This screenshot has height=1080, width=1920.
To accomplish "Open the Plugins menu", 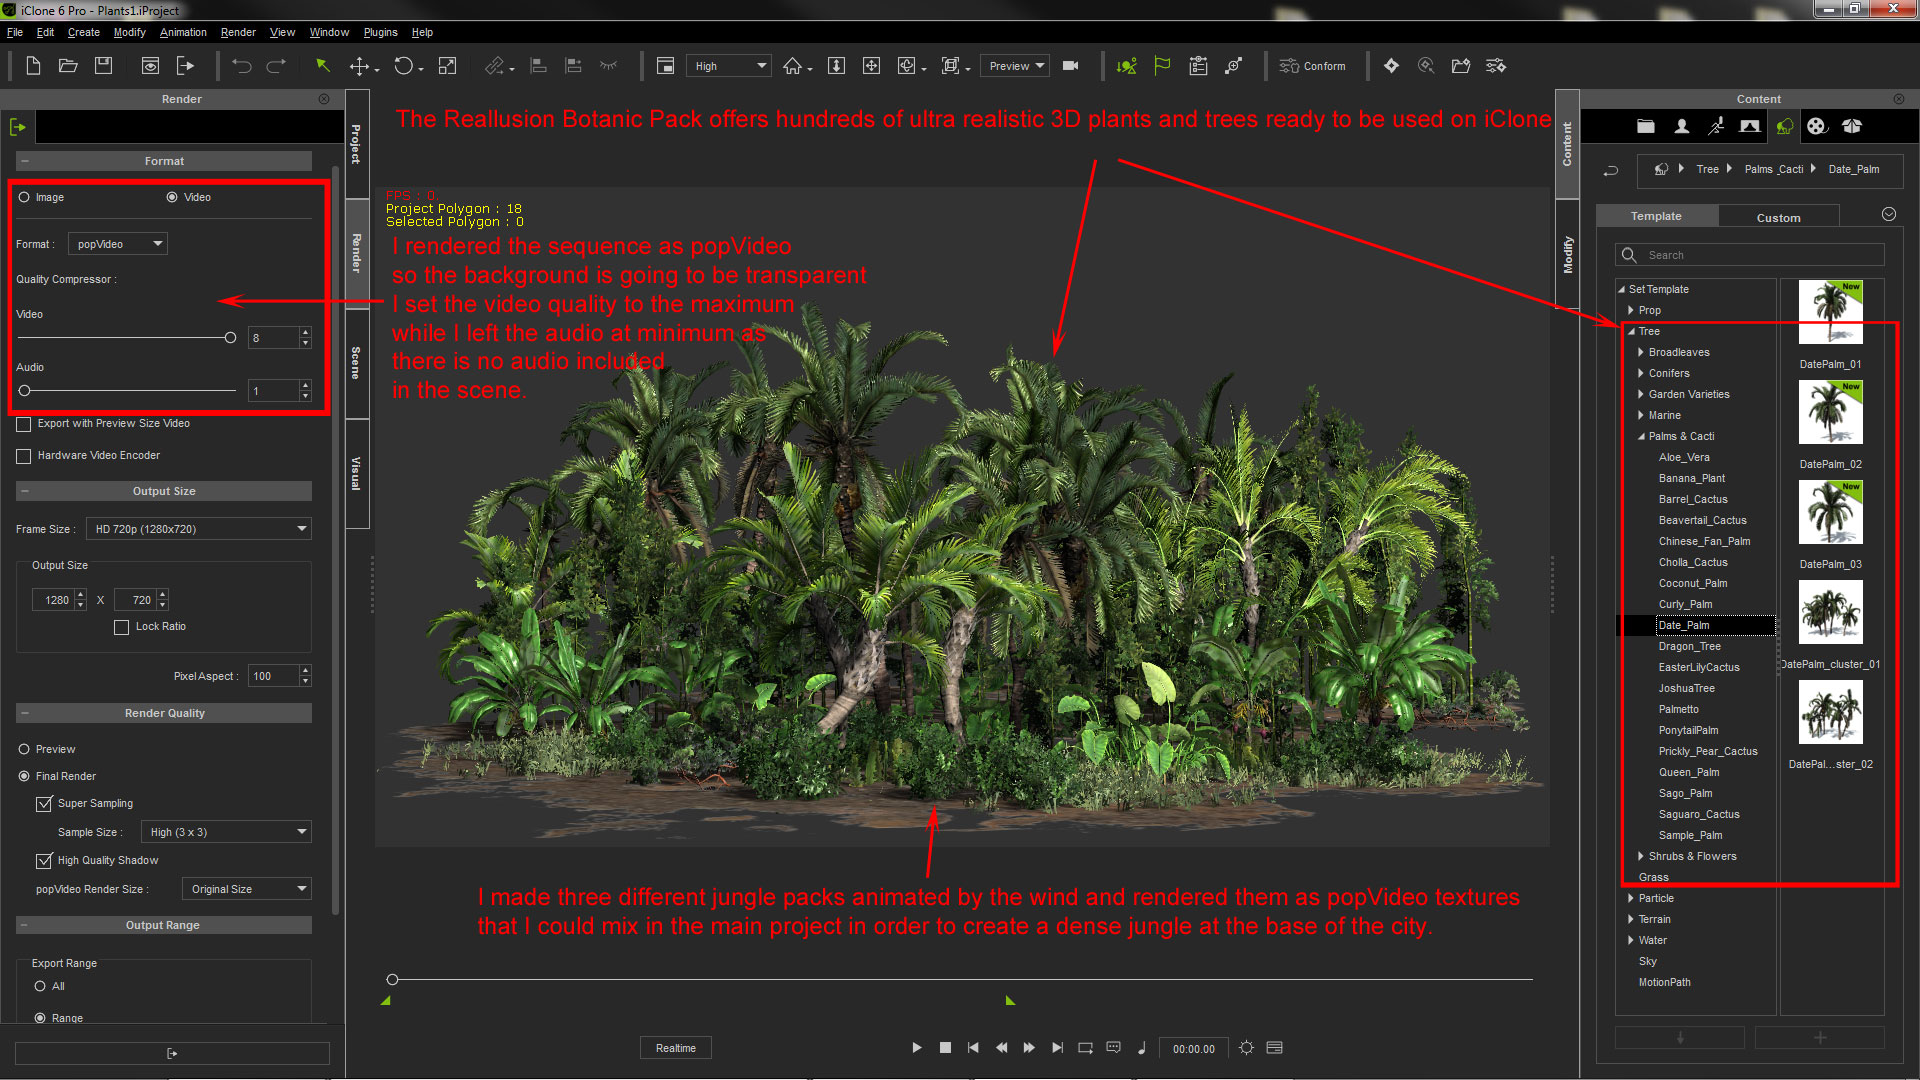I will pyautogui.click(x=380, y=32).
